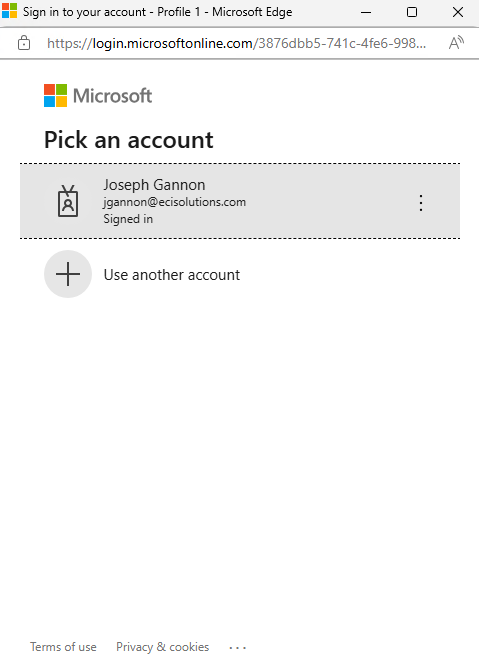This screenshot has width=479, height=659.
Task: Minimize the Edge sign-in window
Action: [366, 12]
